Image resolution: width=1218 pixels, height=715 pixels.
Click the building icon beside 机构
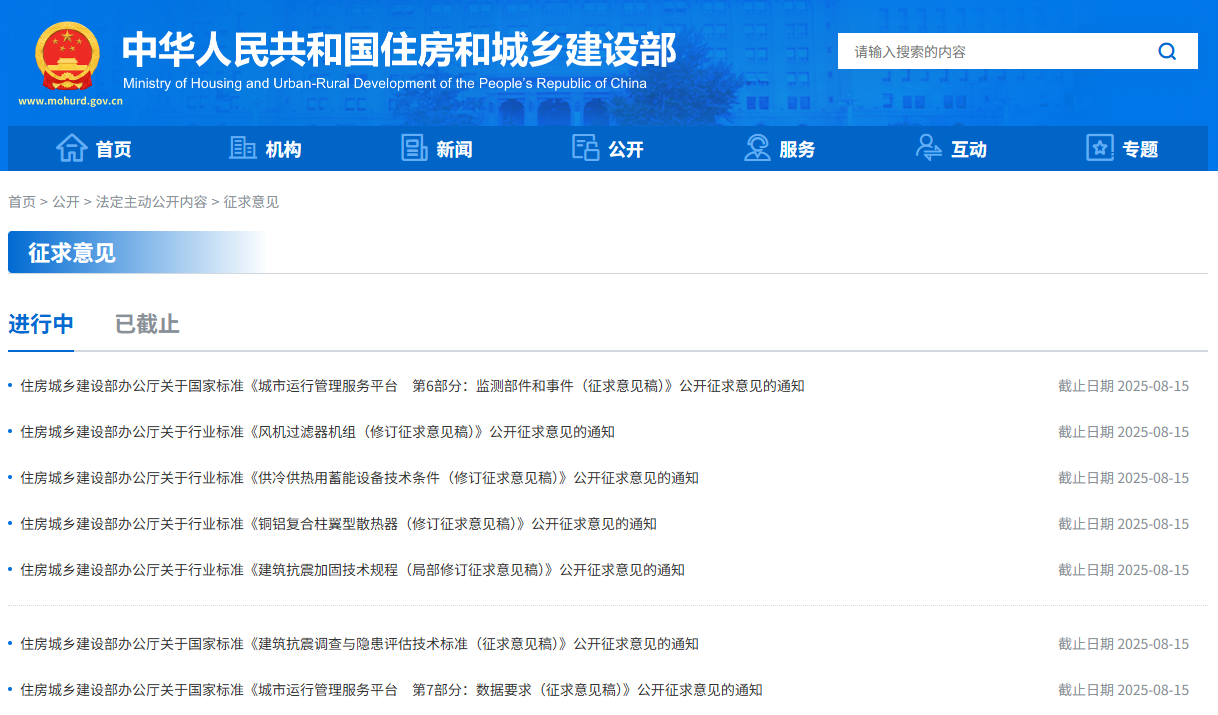(243, 148)
